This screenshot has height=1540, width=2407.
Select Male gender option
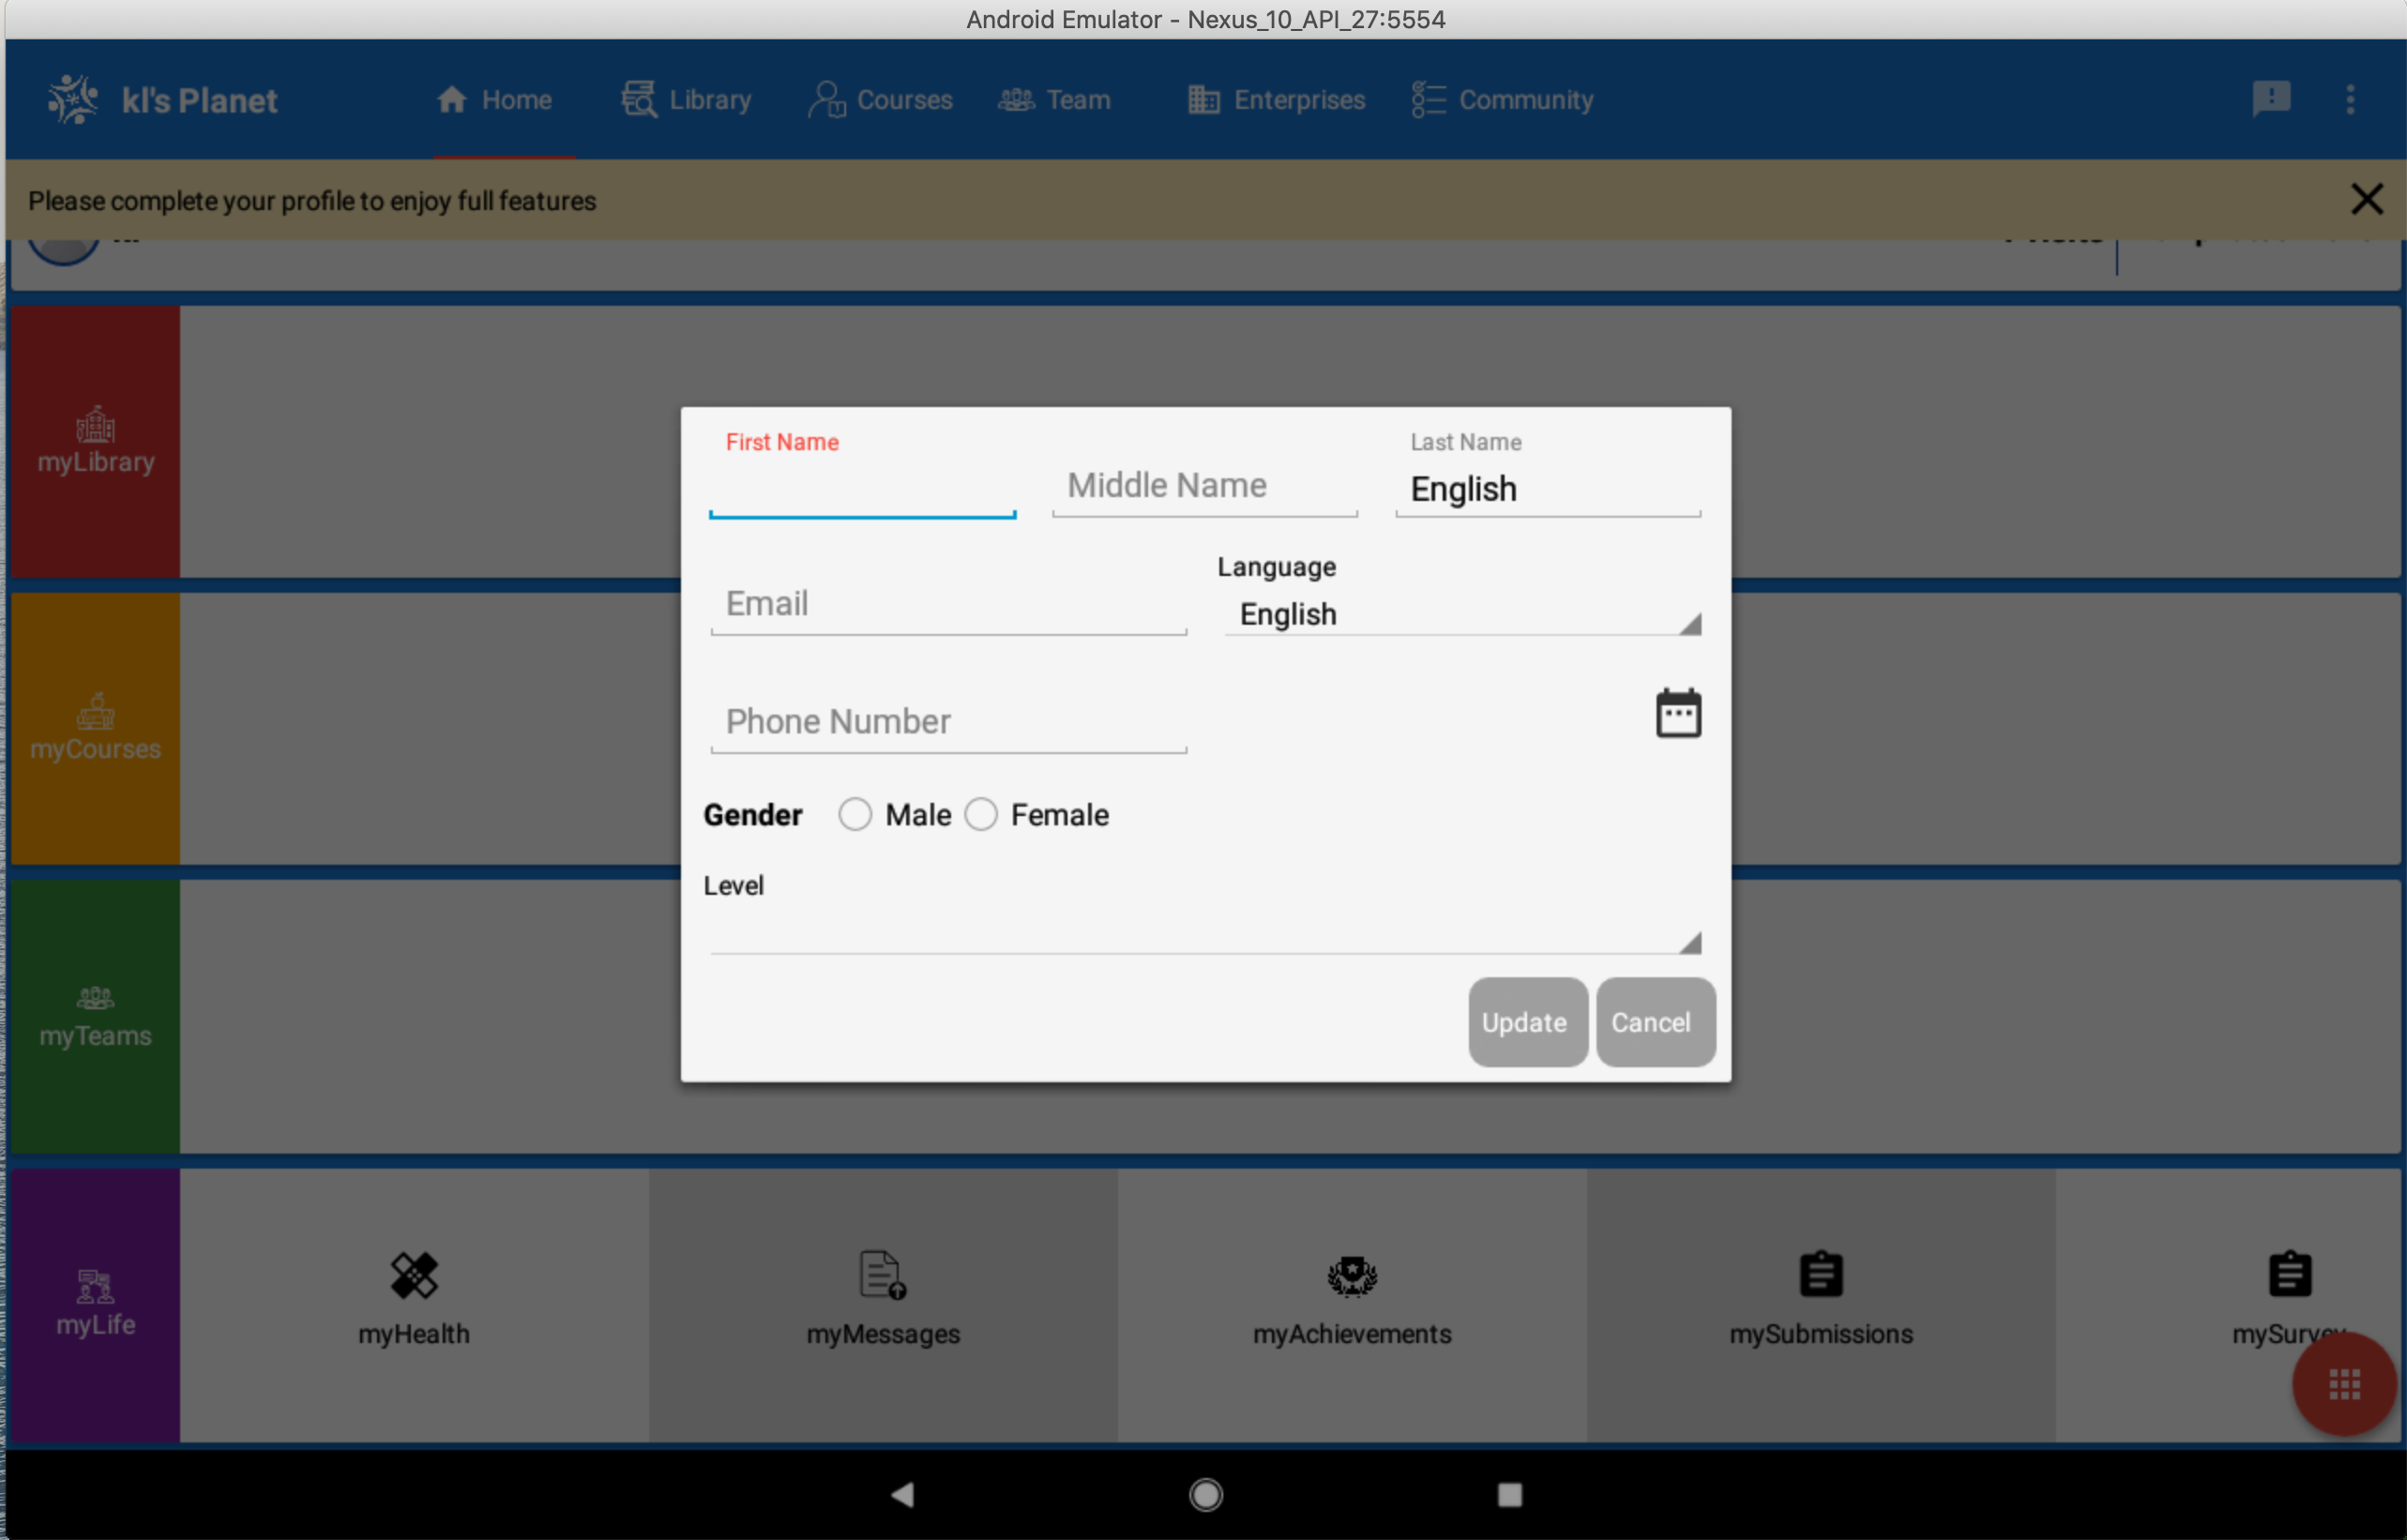click(855, 814)
